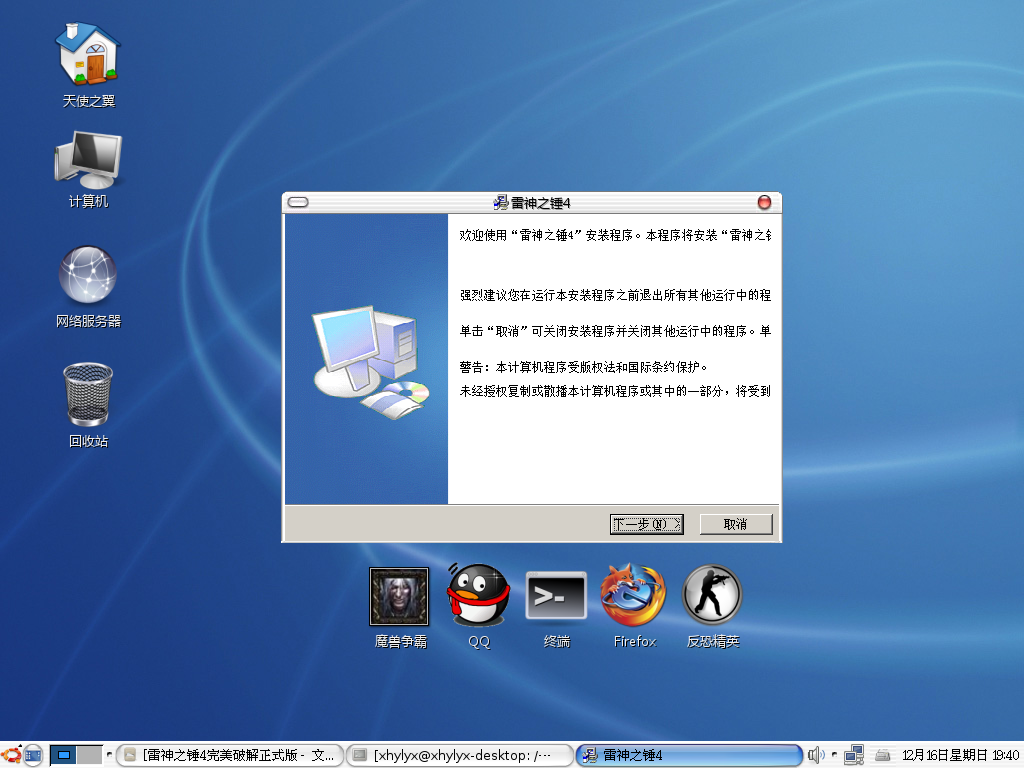1024x768 pixels.
Task: Switch to the first workspace in pager
Action: 63,756
